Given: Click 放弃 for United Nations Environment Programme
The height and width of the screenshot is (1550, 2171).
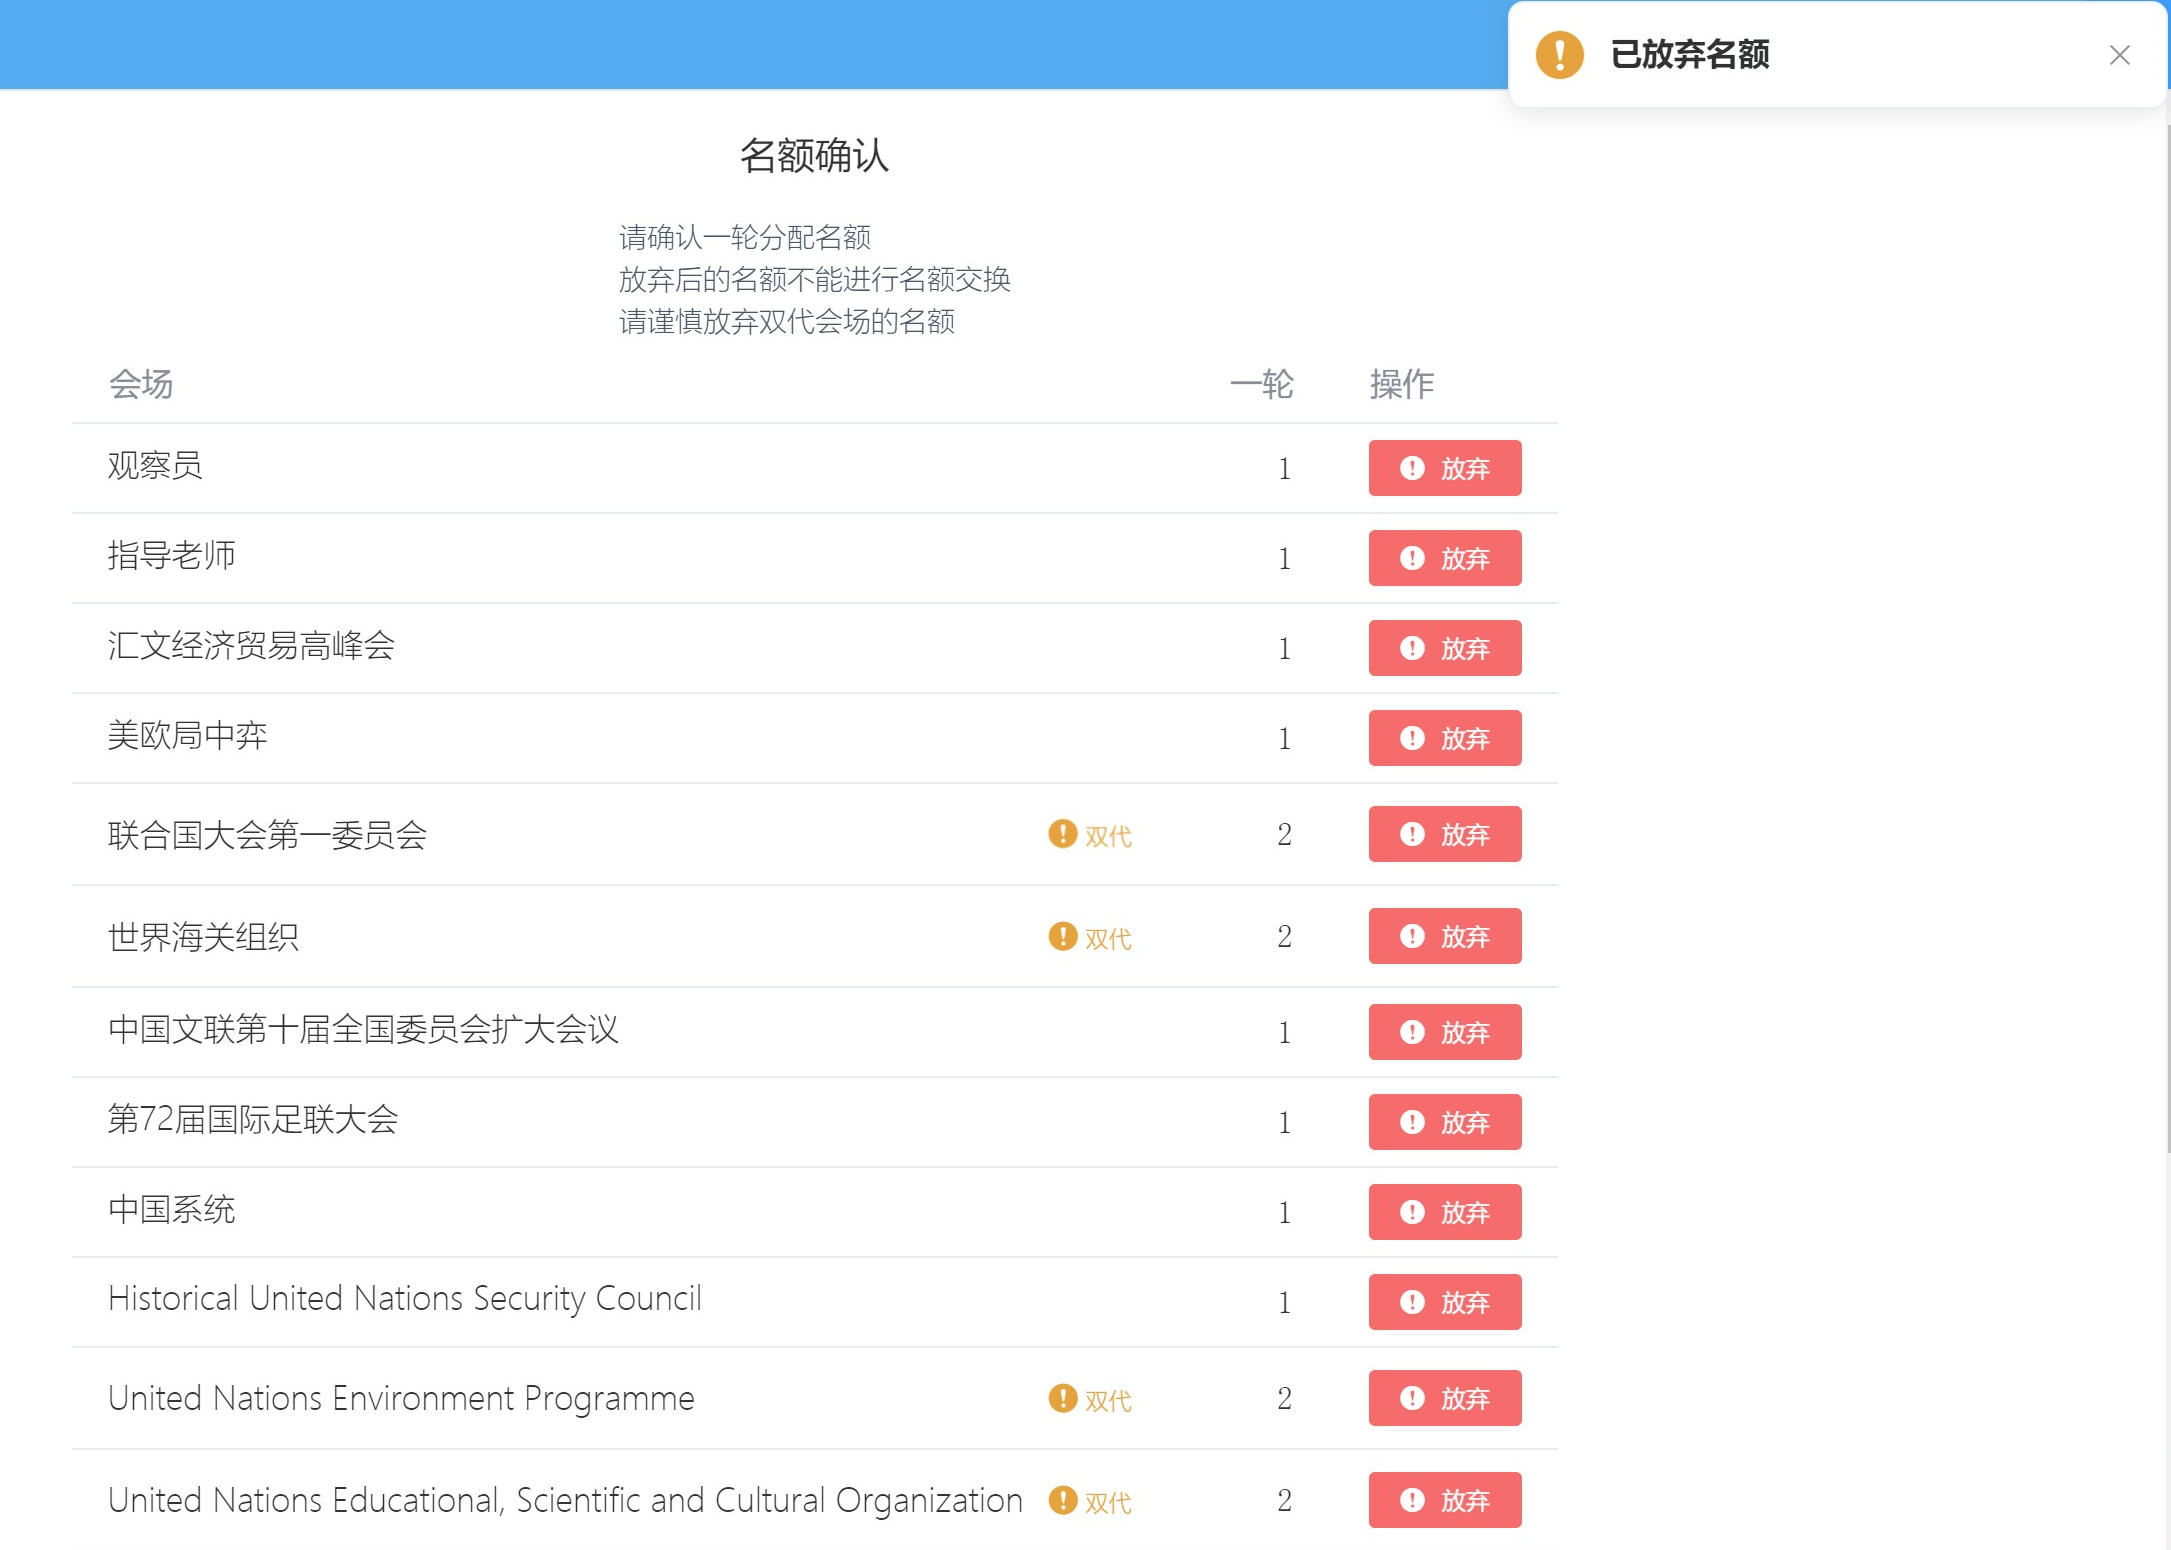Looking at the screenshot, I should [x=1444, y=1398].
